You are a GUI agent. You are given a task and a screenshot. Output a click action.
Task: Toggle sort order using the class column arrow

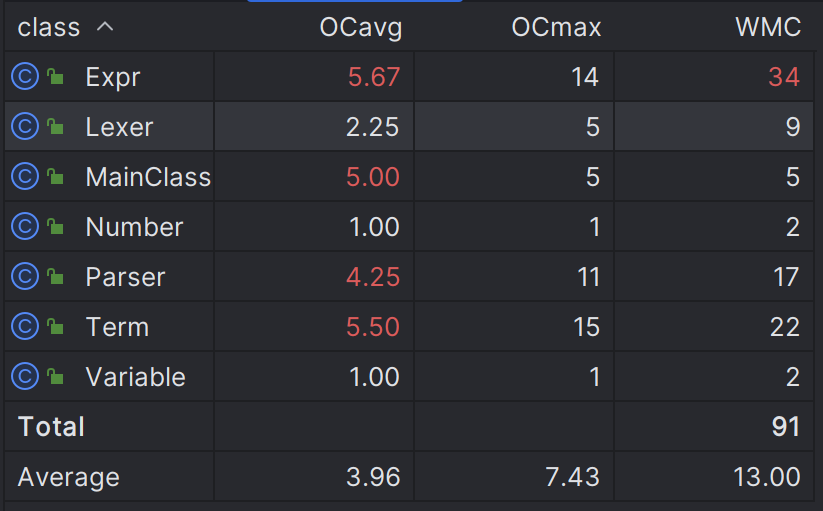[105, 26]
